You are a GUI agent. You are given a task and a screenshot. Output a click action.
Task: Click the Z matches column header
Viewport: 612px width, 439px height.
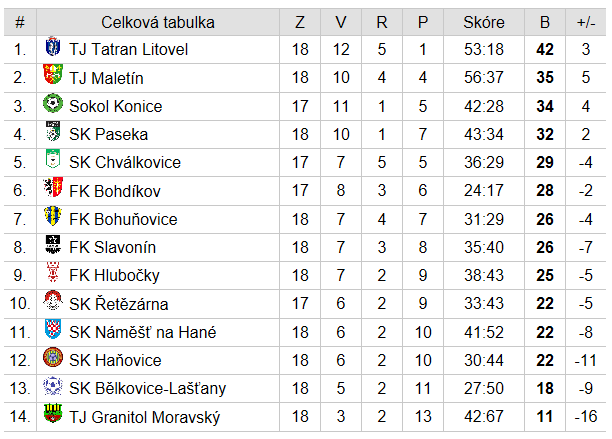point(300,22)
